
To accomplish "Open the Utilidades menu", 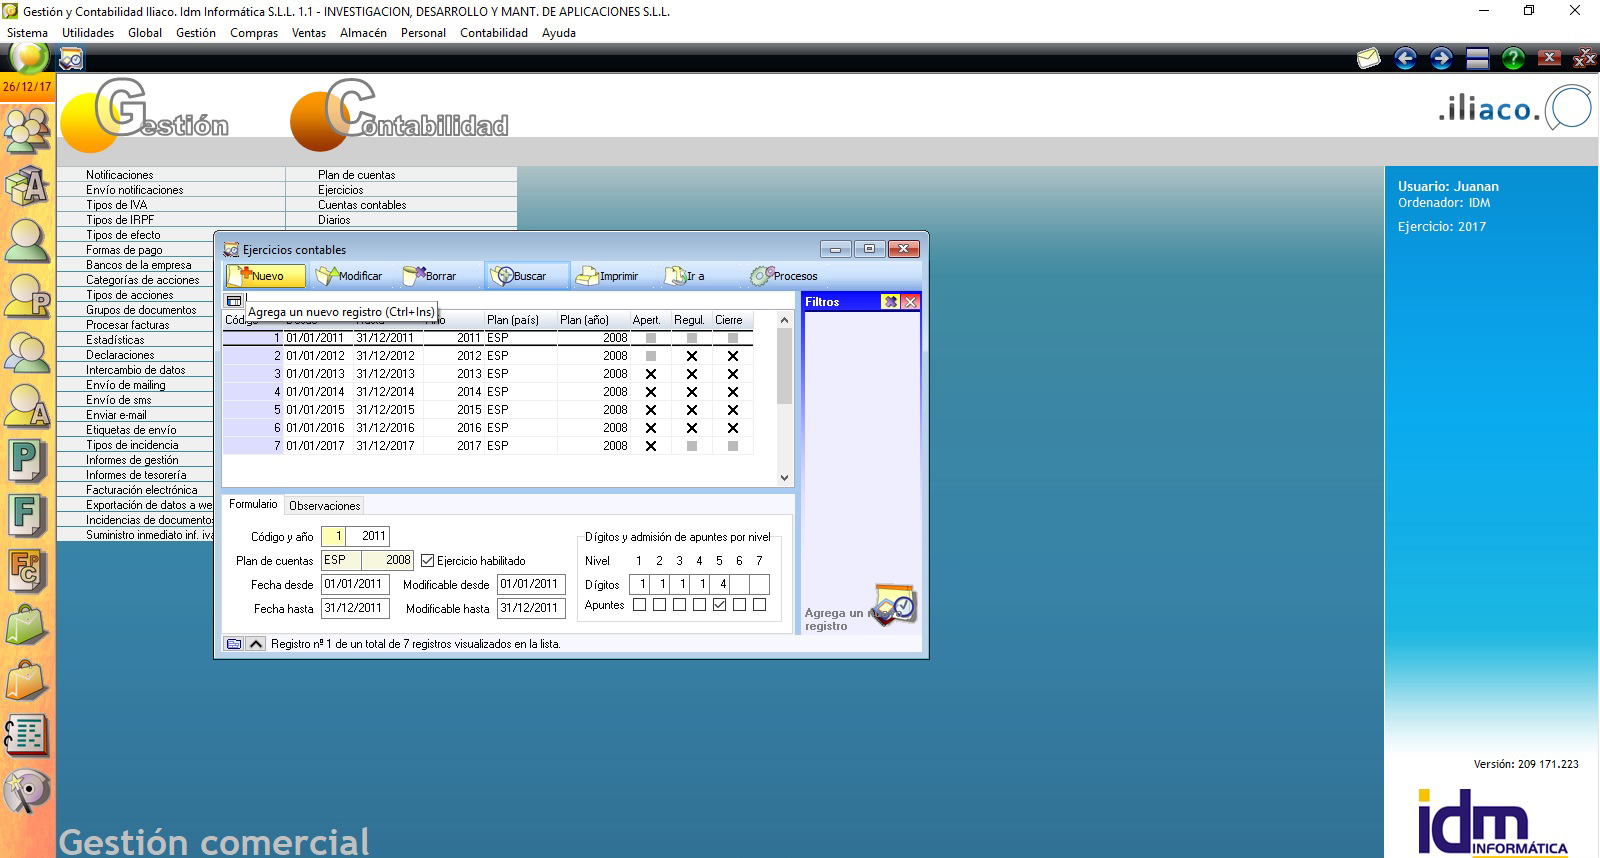I will tap(88, 32).
